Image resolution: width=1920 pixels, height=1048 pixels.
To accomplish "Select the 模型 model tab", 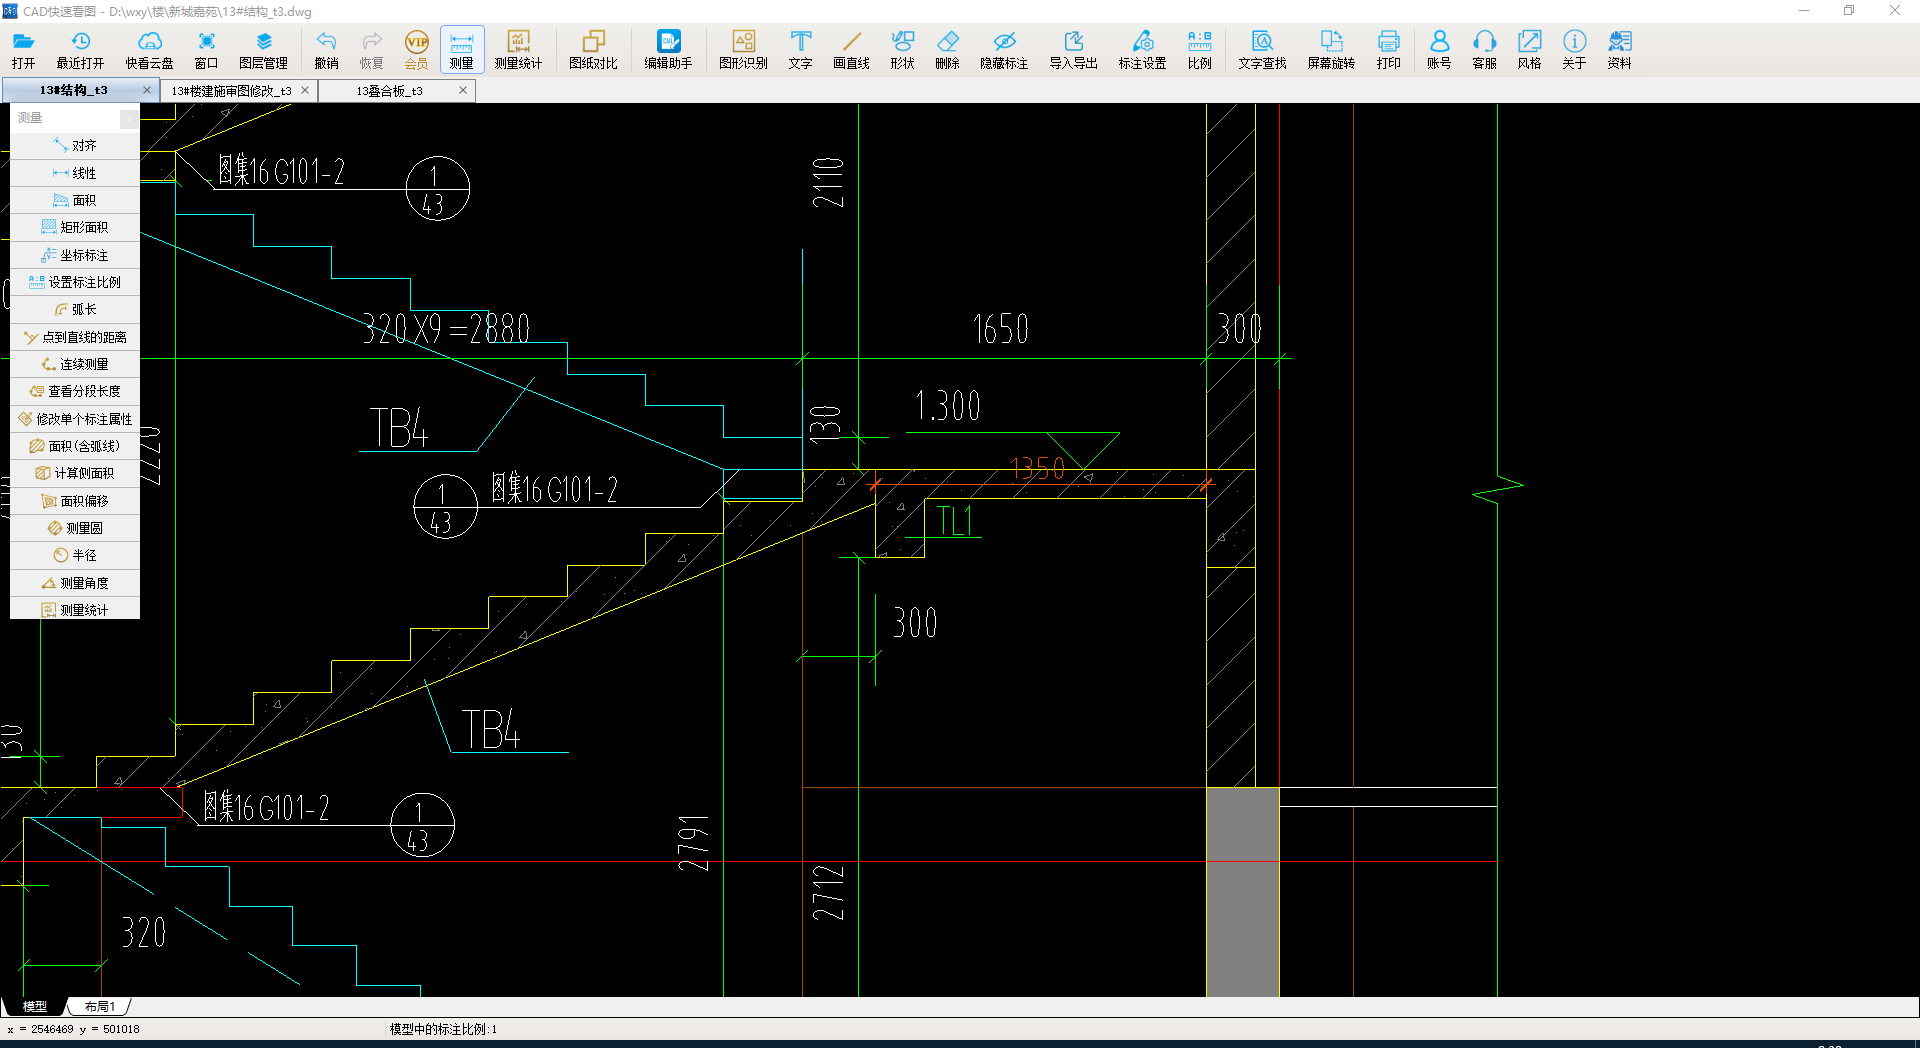I will 35,1006.
